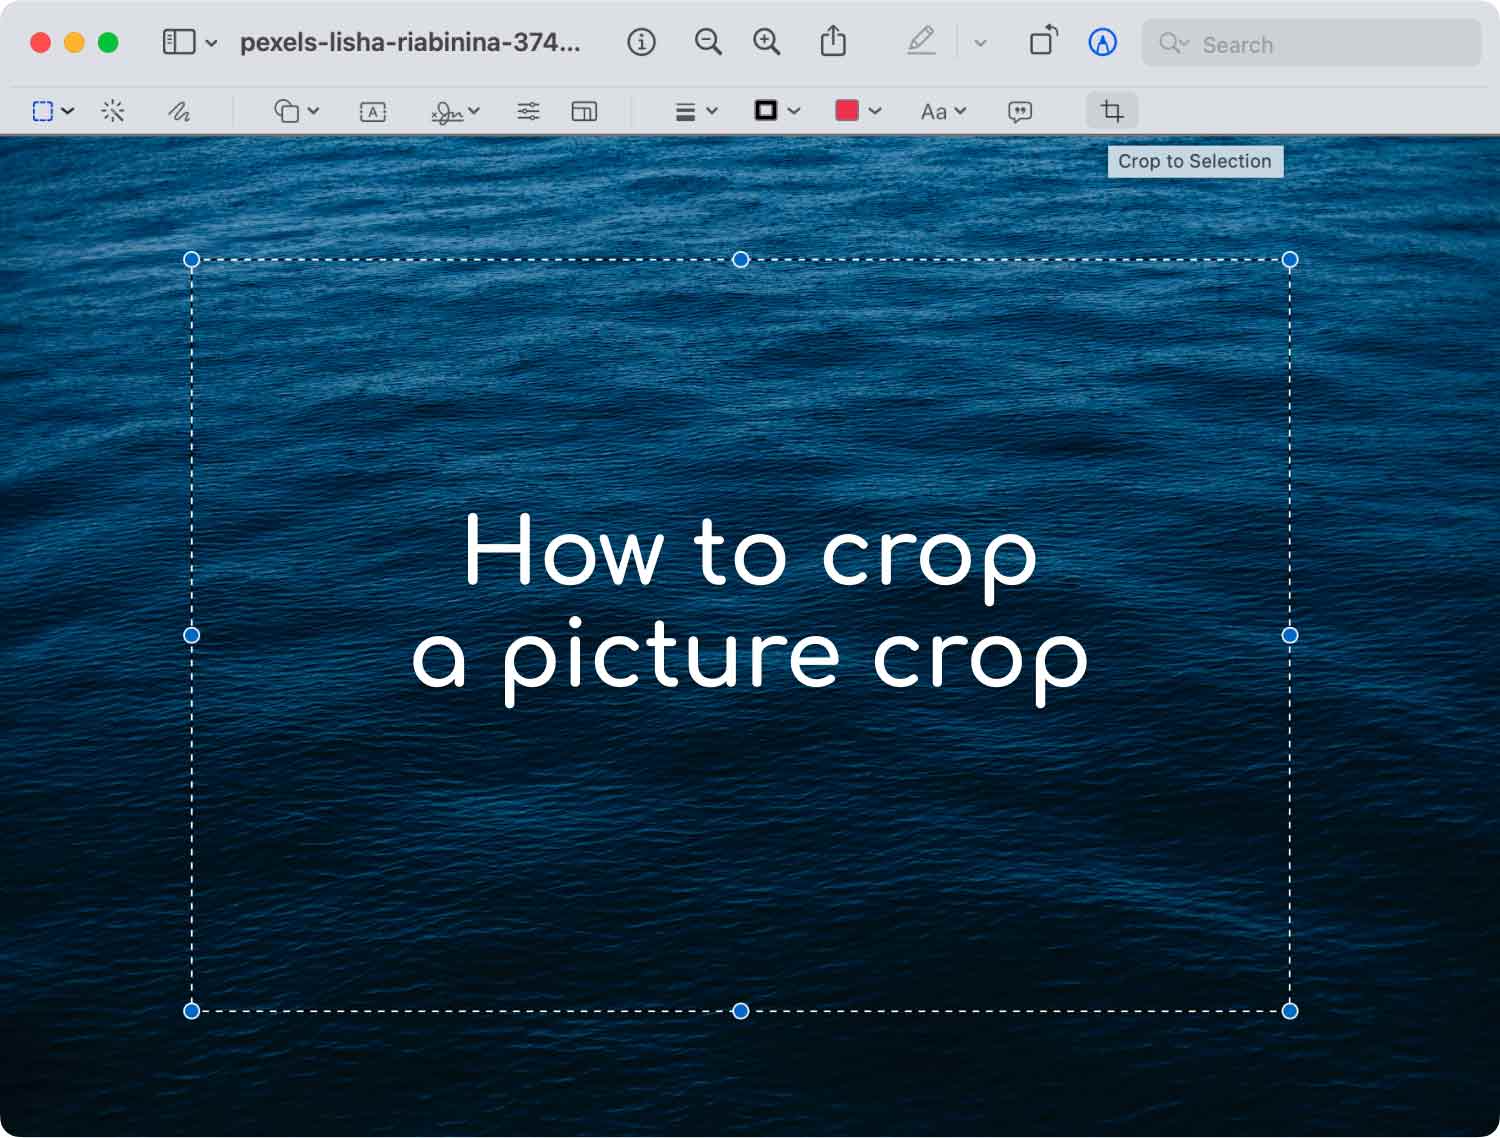Screen dimensions: 1500x1138
Task: Open the Share menu
Action: [833, 42]
